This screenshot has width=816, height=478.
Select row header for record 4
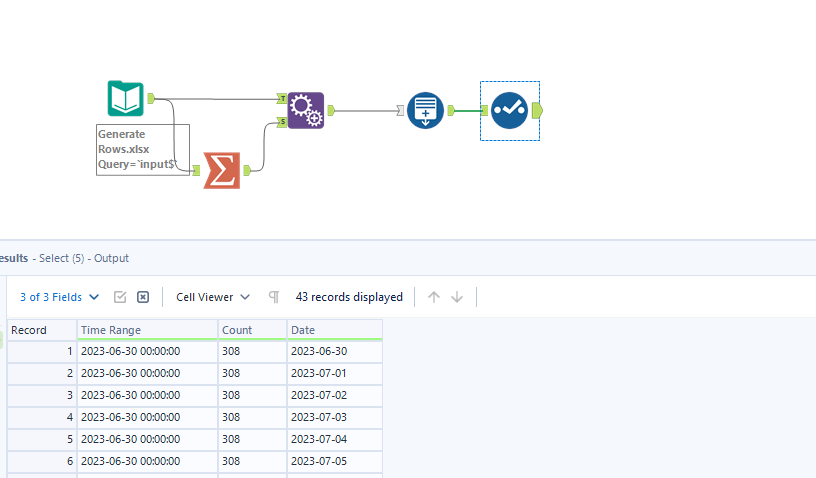[x=42, y=417]
